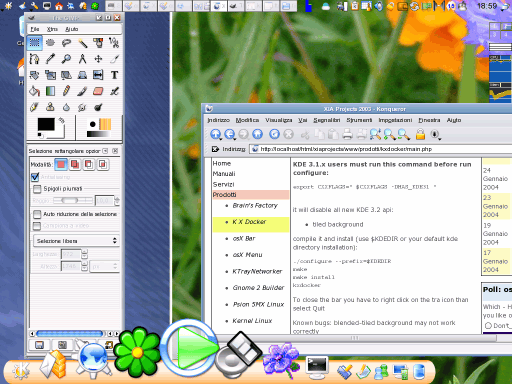Click the Raggio feather radius slider
The height and width of the screenshot is (384, 512).
tap(73, 200)
